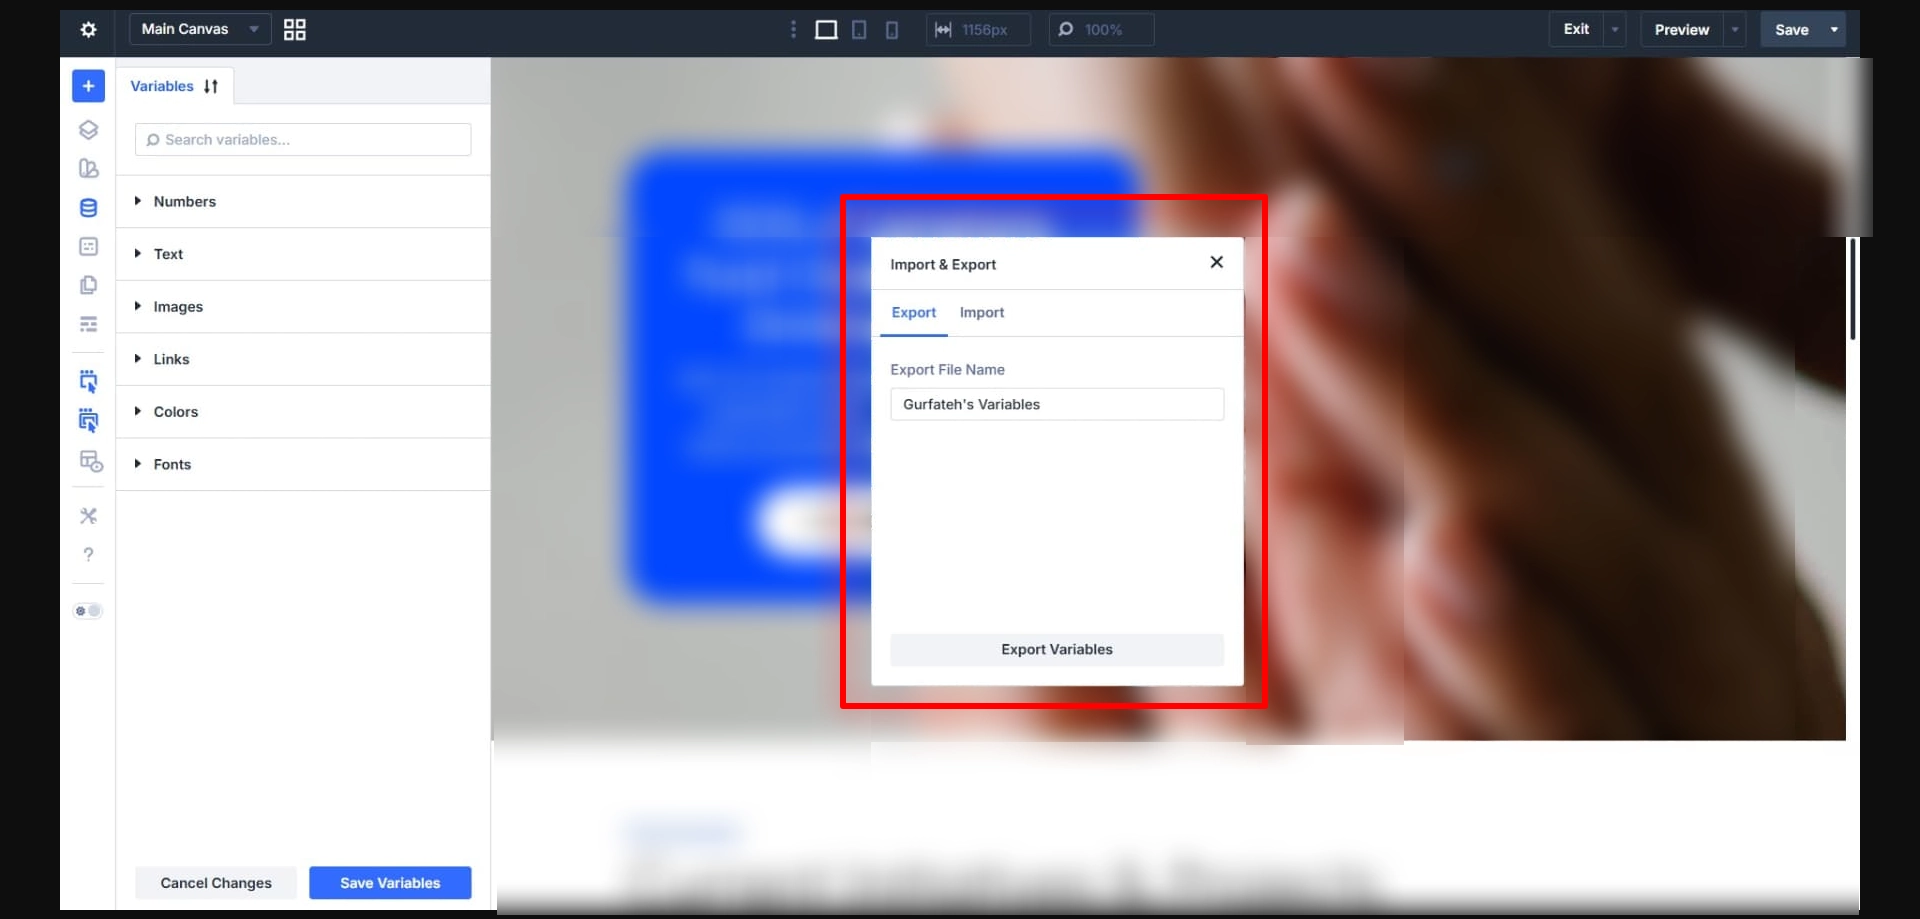Image resolution: width=1920 pixels, height=919 pixels.
Task: Click Cancel Changes at panel bottom
Action: pyautogui.click(x=215, y=882)
